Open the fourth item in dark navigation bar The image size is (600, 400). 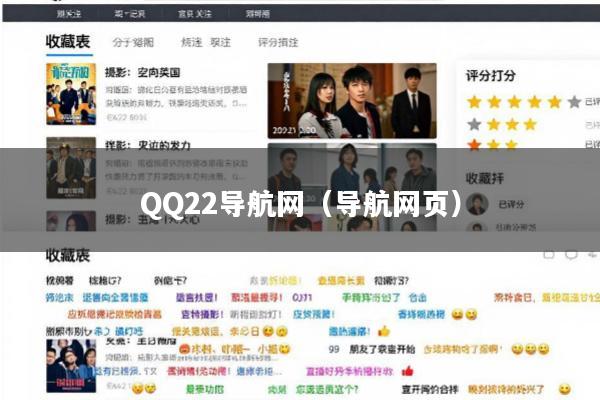[258, 14]
